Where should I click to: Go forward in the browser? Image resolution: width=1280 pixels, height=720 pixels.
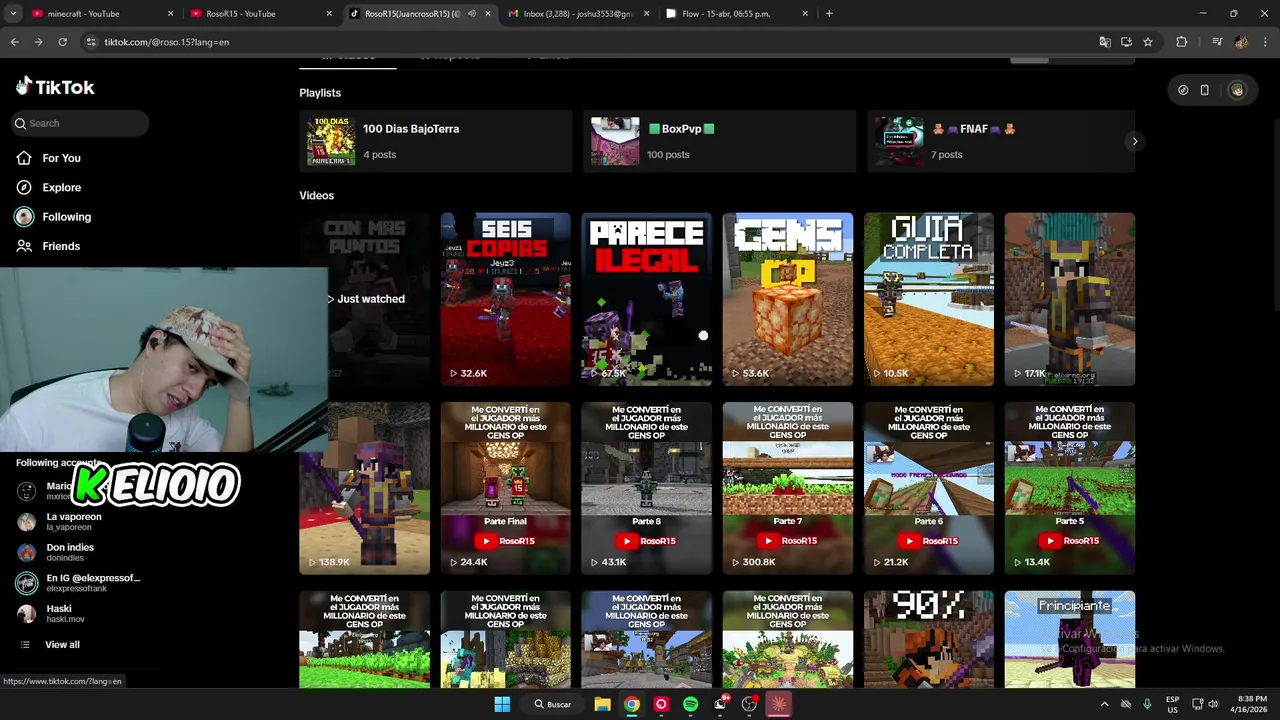coord(38,42)
